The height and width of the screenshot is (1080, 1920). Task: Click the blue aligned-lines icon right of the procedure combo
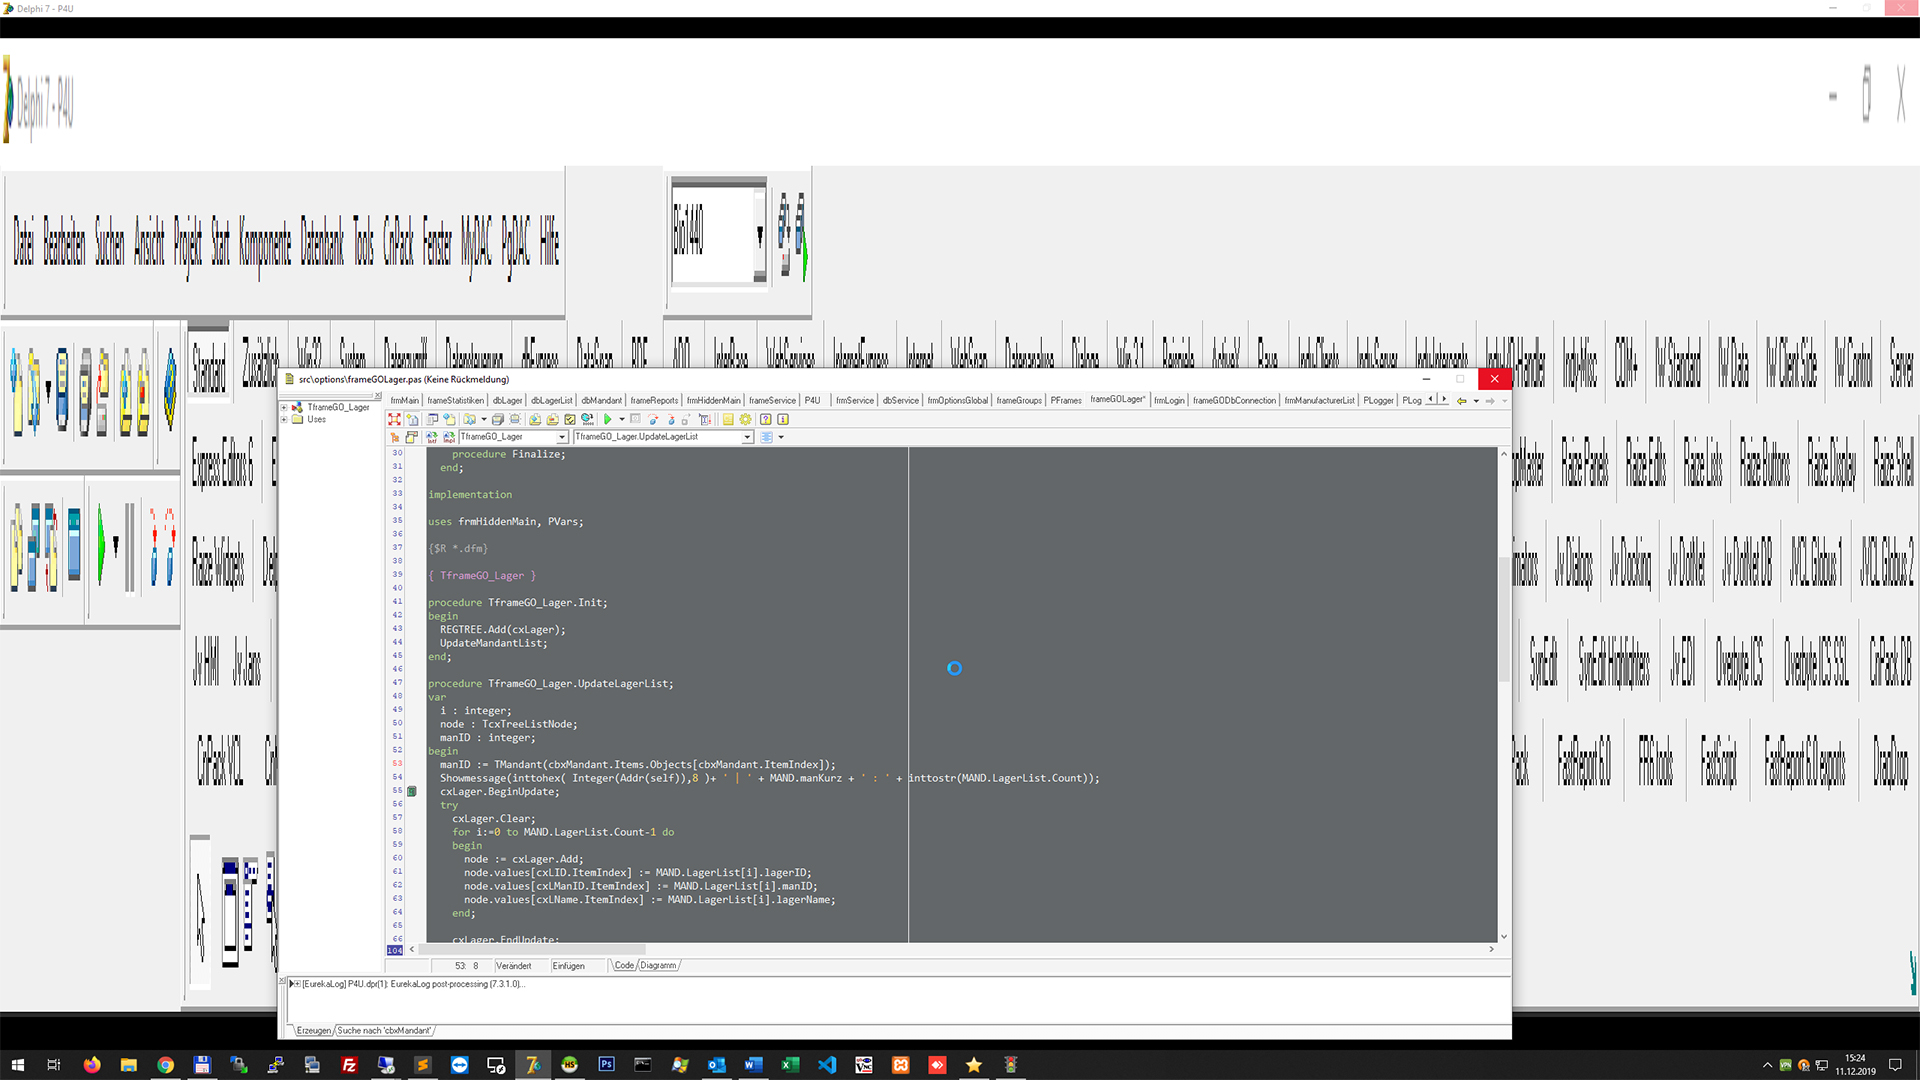coord(767,437)
